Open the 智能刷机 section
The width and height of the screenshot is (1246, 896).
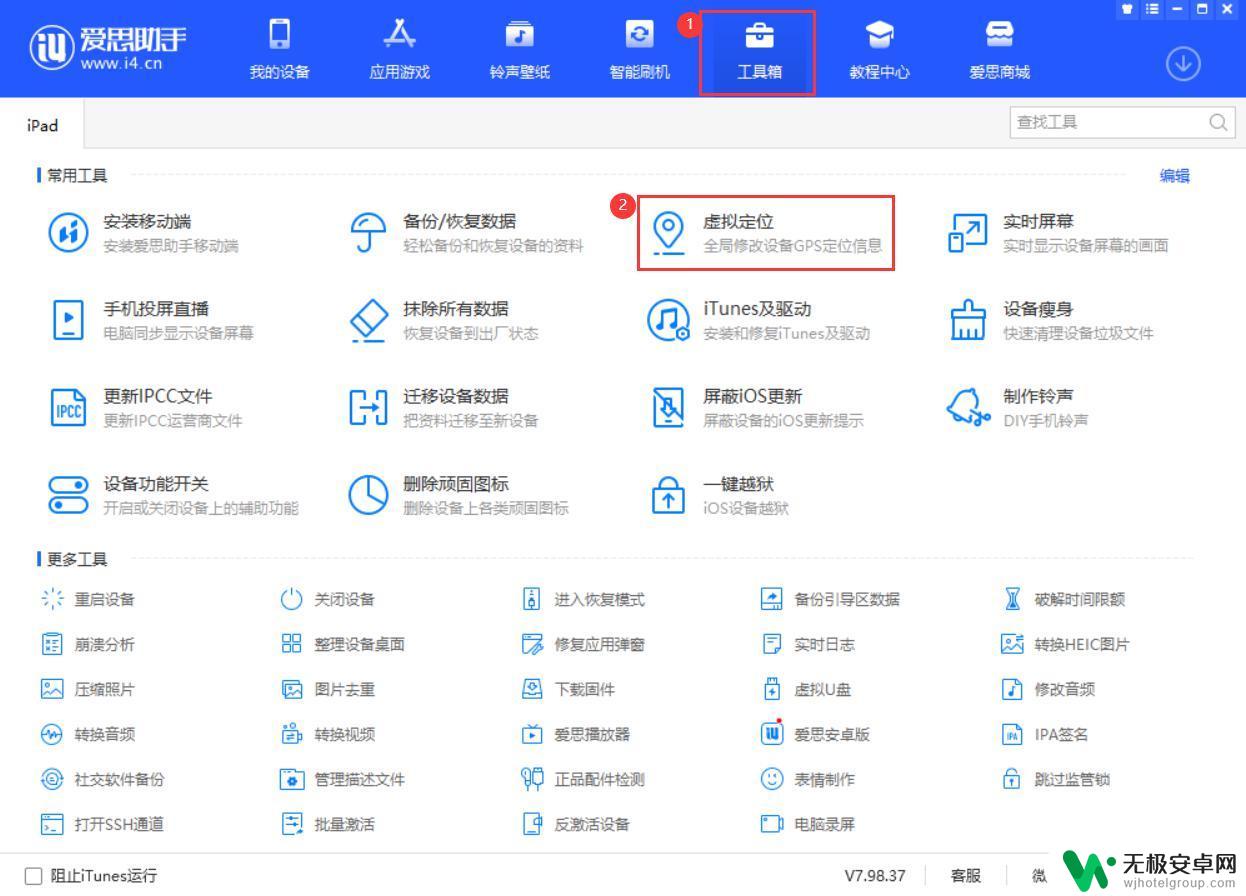(x=640, y=50)
